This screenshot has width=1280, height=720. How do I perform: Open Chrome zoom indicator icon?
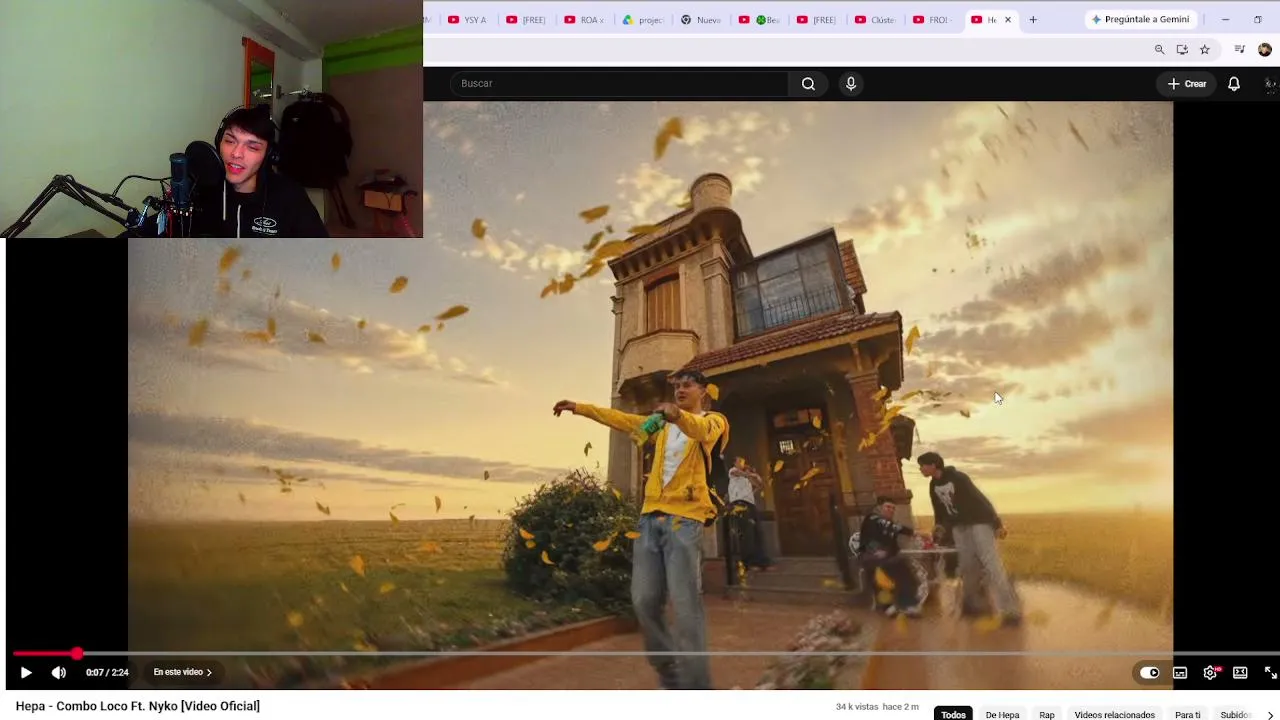(1160, 50)
